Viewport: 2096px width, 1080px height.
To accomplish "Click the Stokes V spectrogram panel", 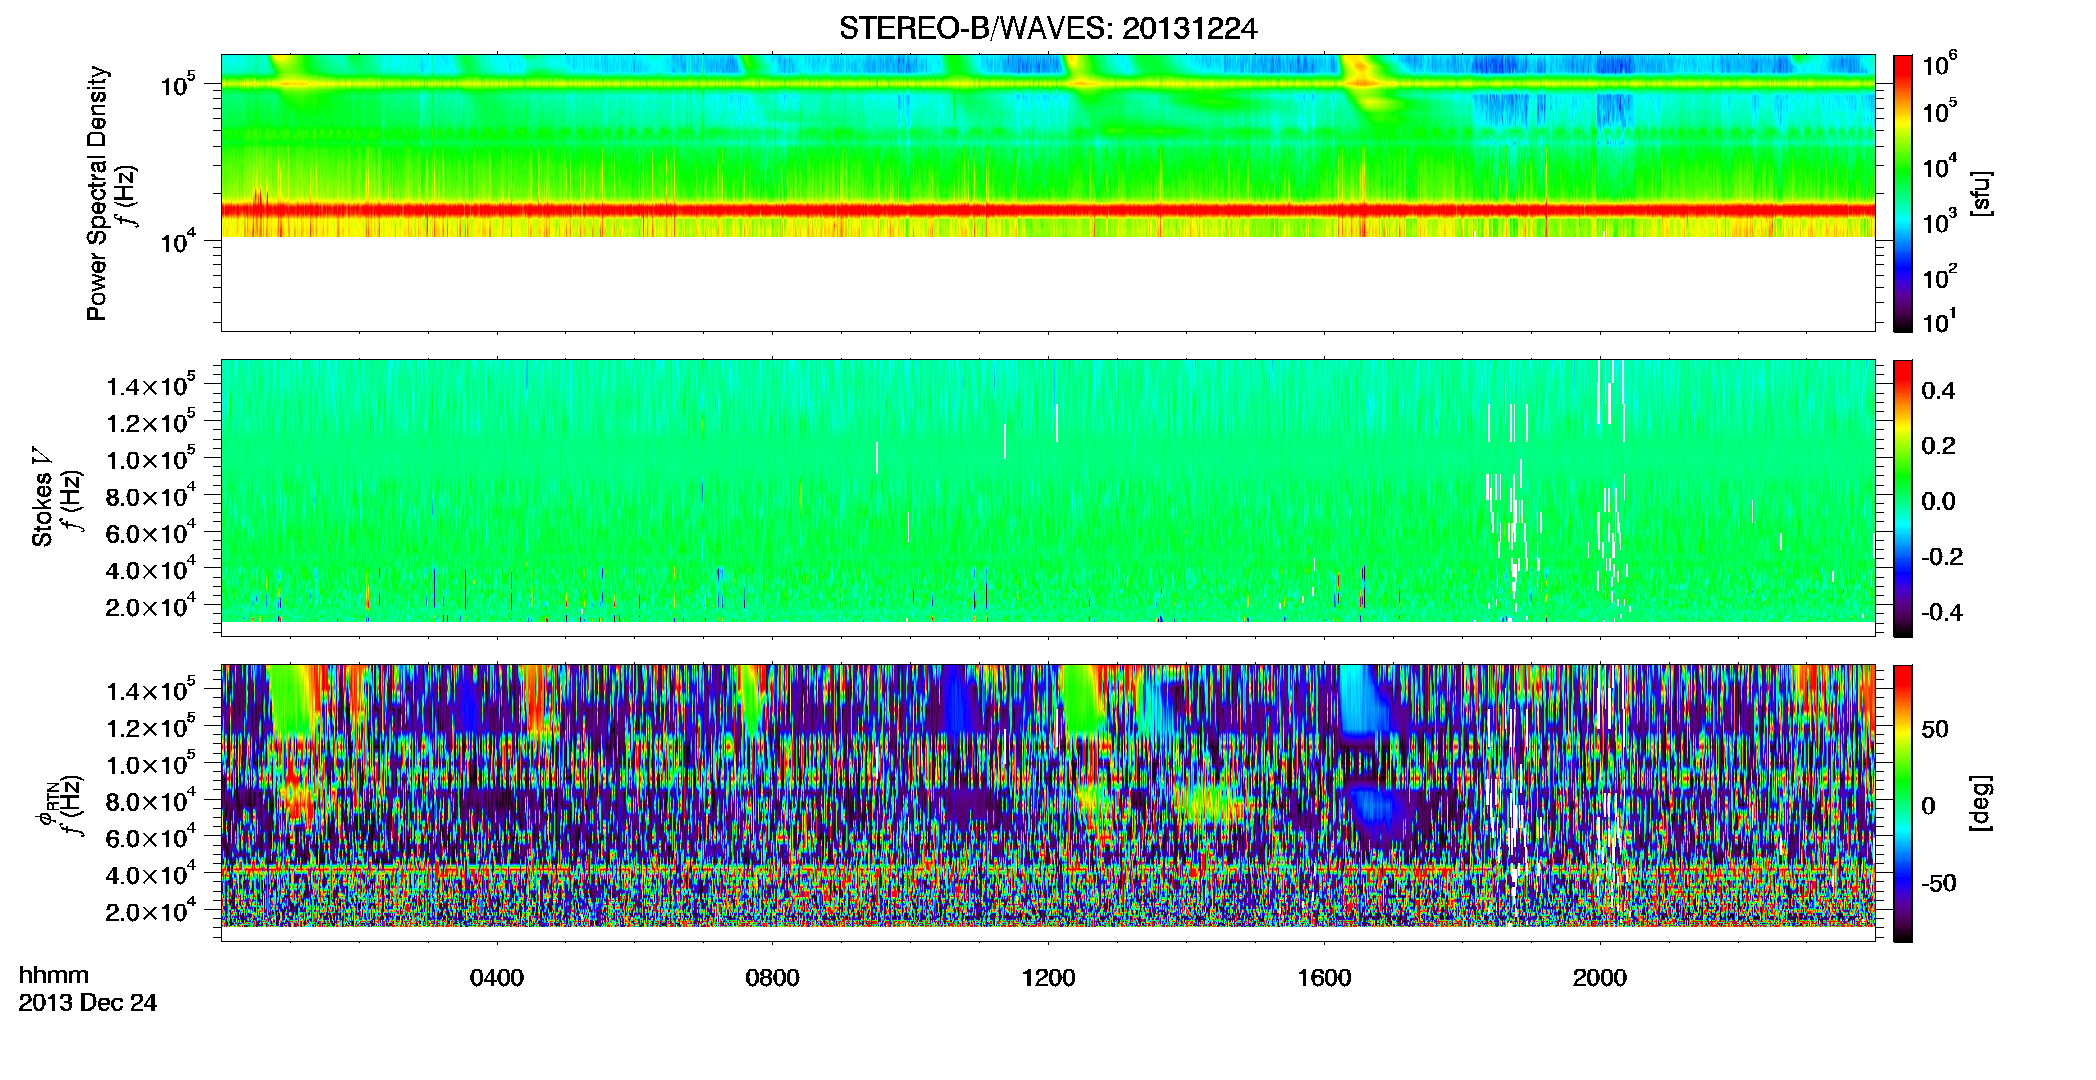I will pyautogui.click(x=1048, y=498).
